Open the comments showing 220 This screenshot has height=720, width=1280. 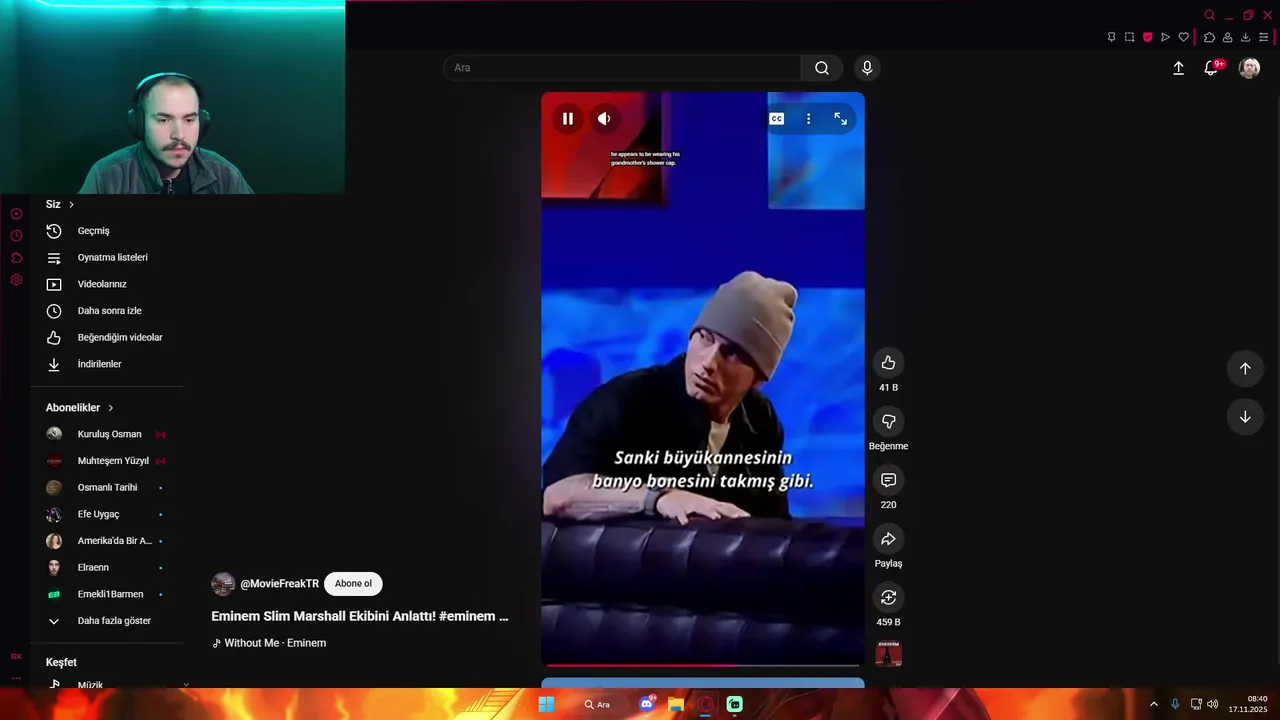click(x=888, y=480)
